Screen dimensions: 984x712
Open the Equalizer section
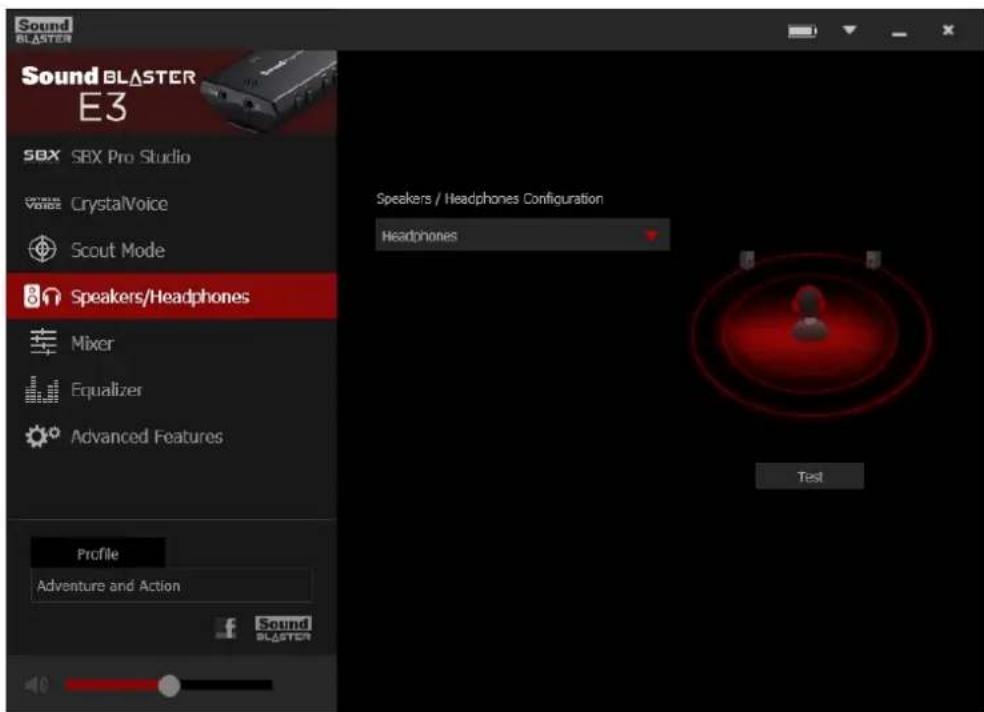[x=172, y=390]
